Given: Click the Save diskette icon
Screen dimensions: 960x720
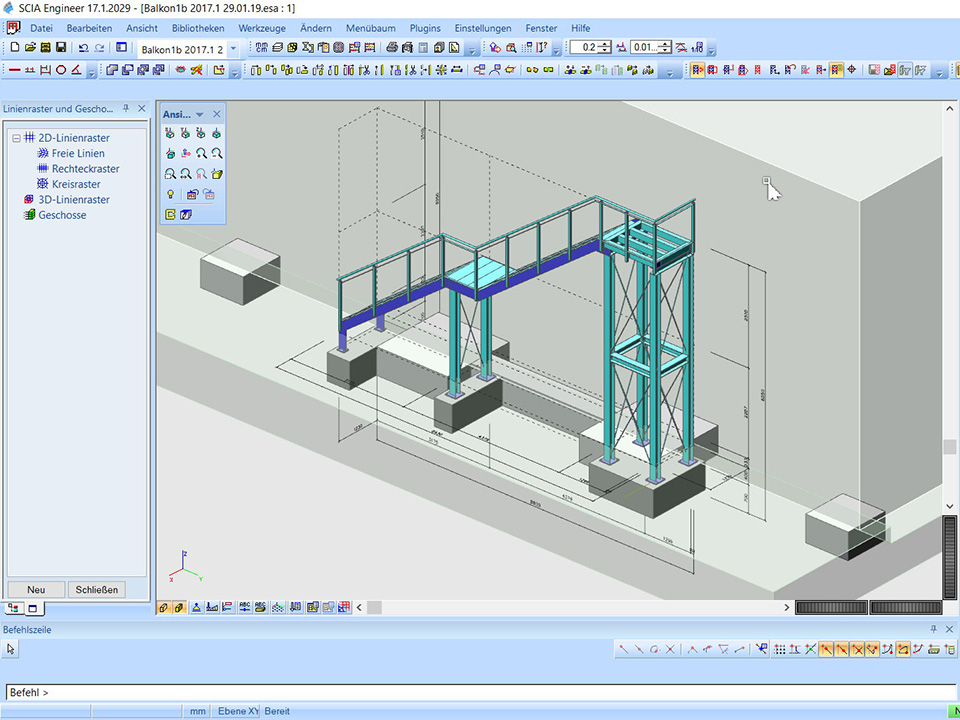Looking at the screenshot, I should 61,47.
